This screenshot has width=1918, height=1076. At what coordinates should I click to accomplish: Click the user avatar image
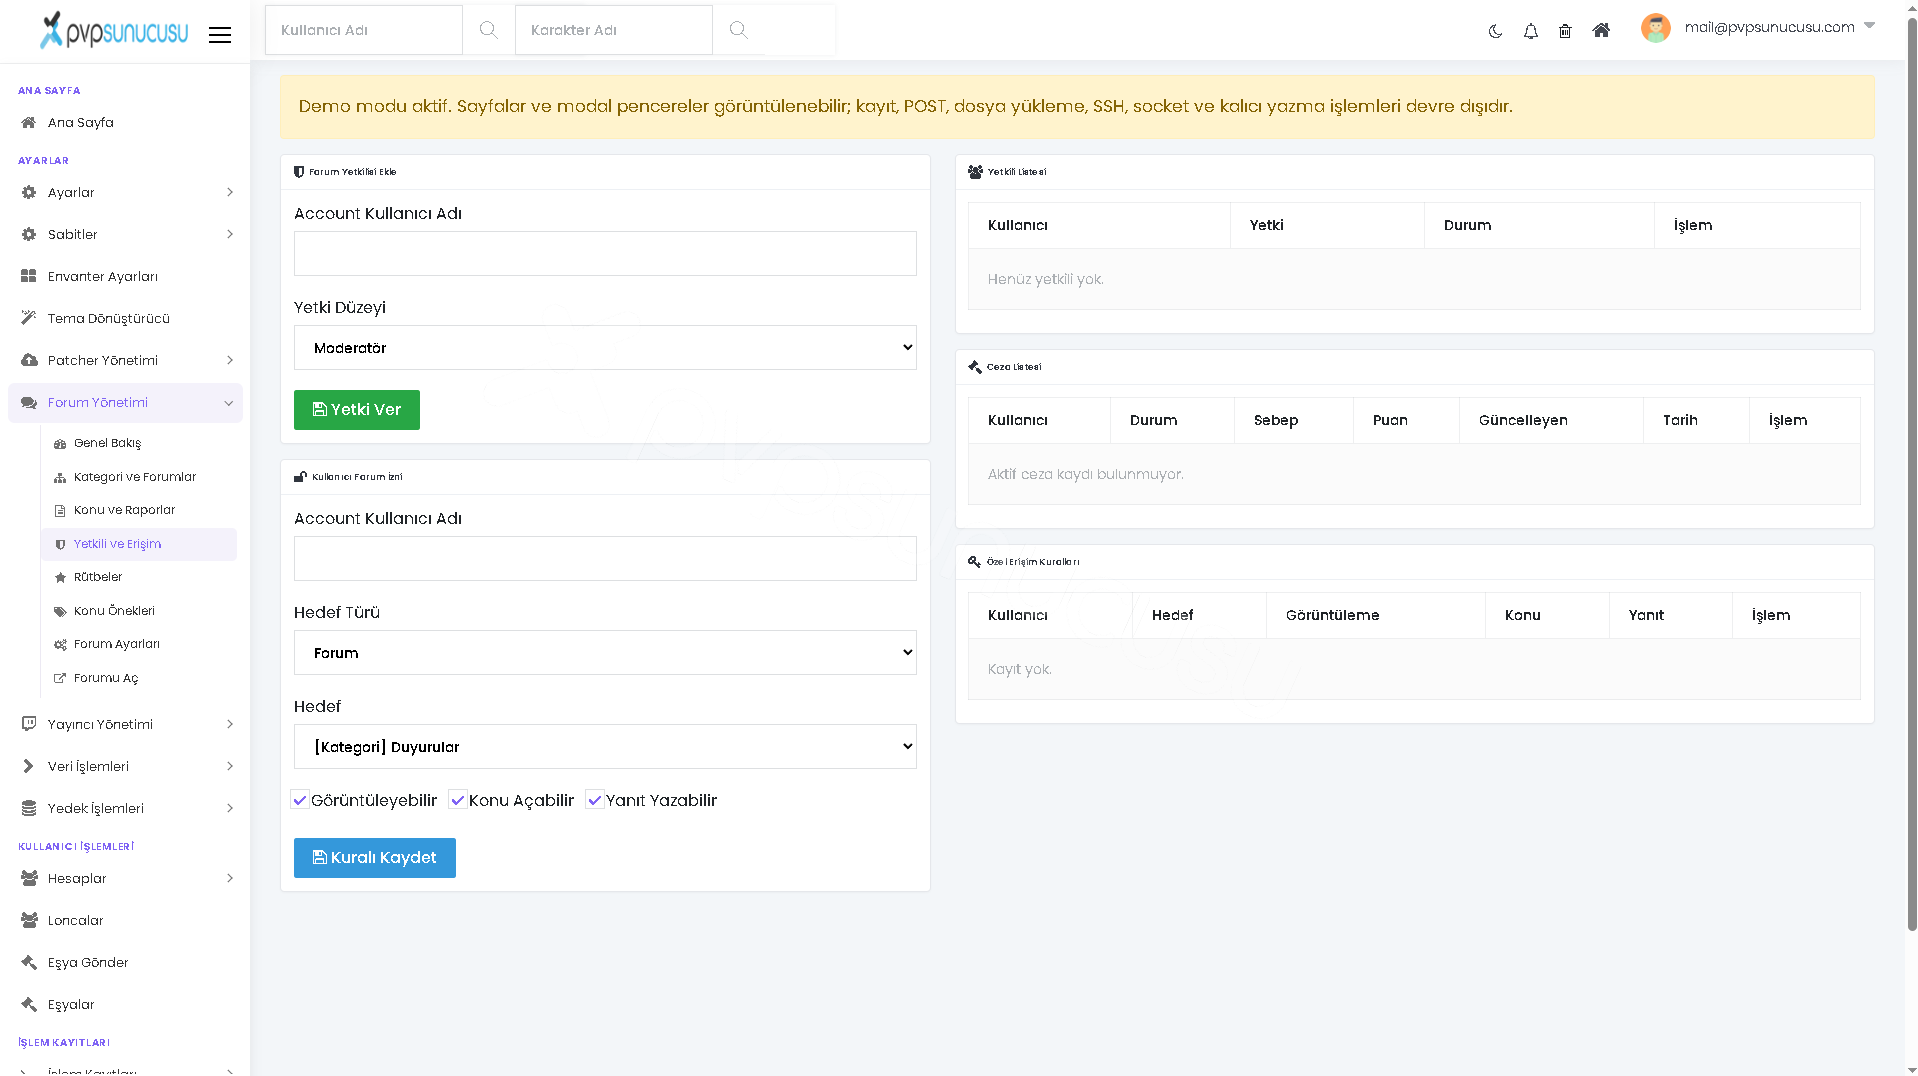(1655, 28)
